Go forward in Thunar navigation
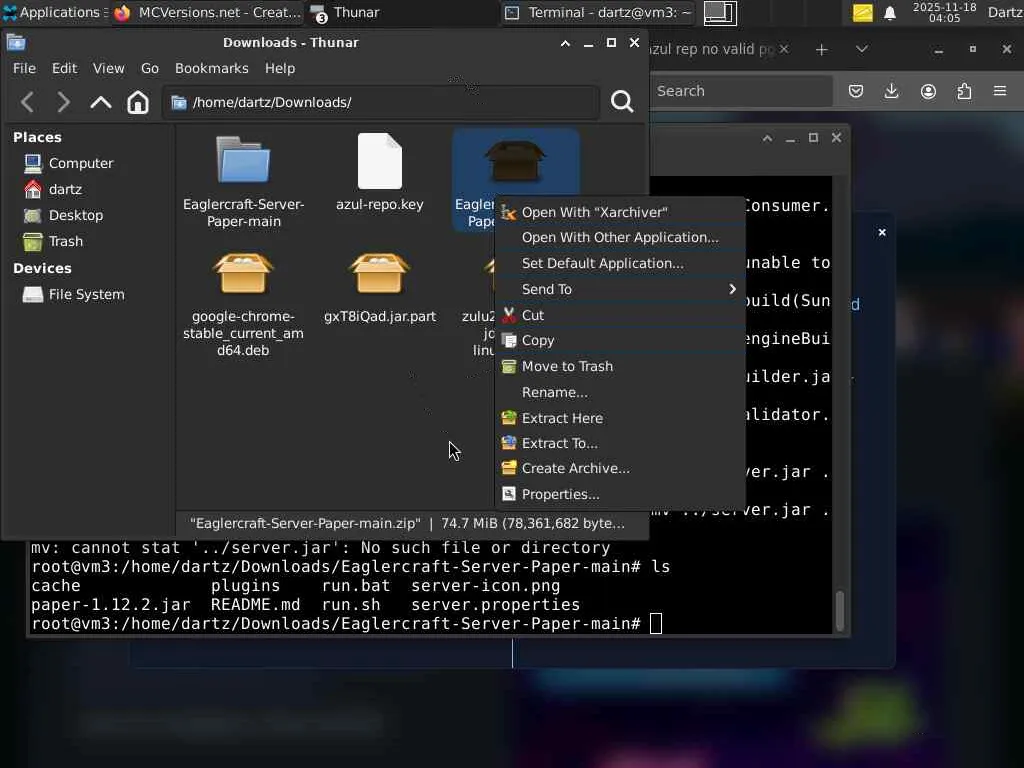This screenshot has width=1024, height=768. pos(63,102)
